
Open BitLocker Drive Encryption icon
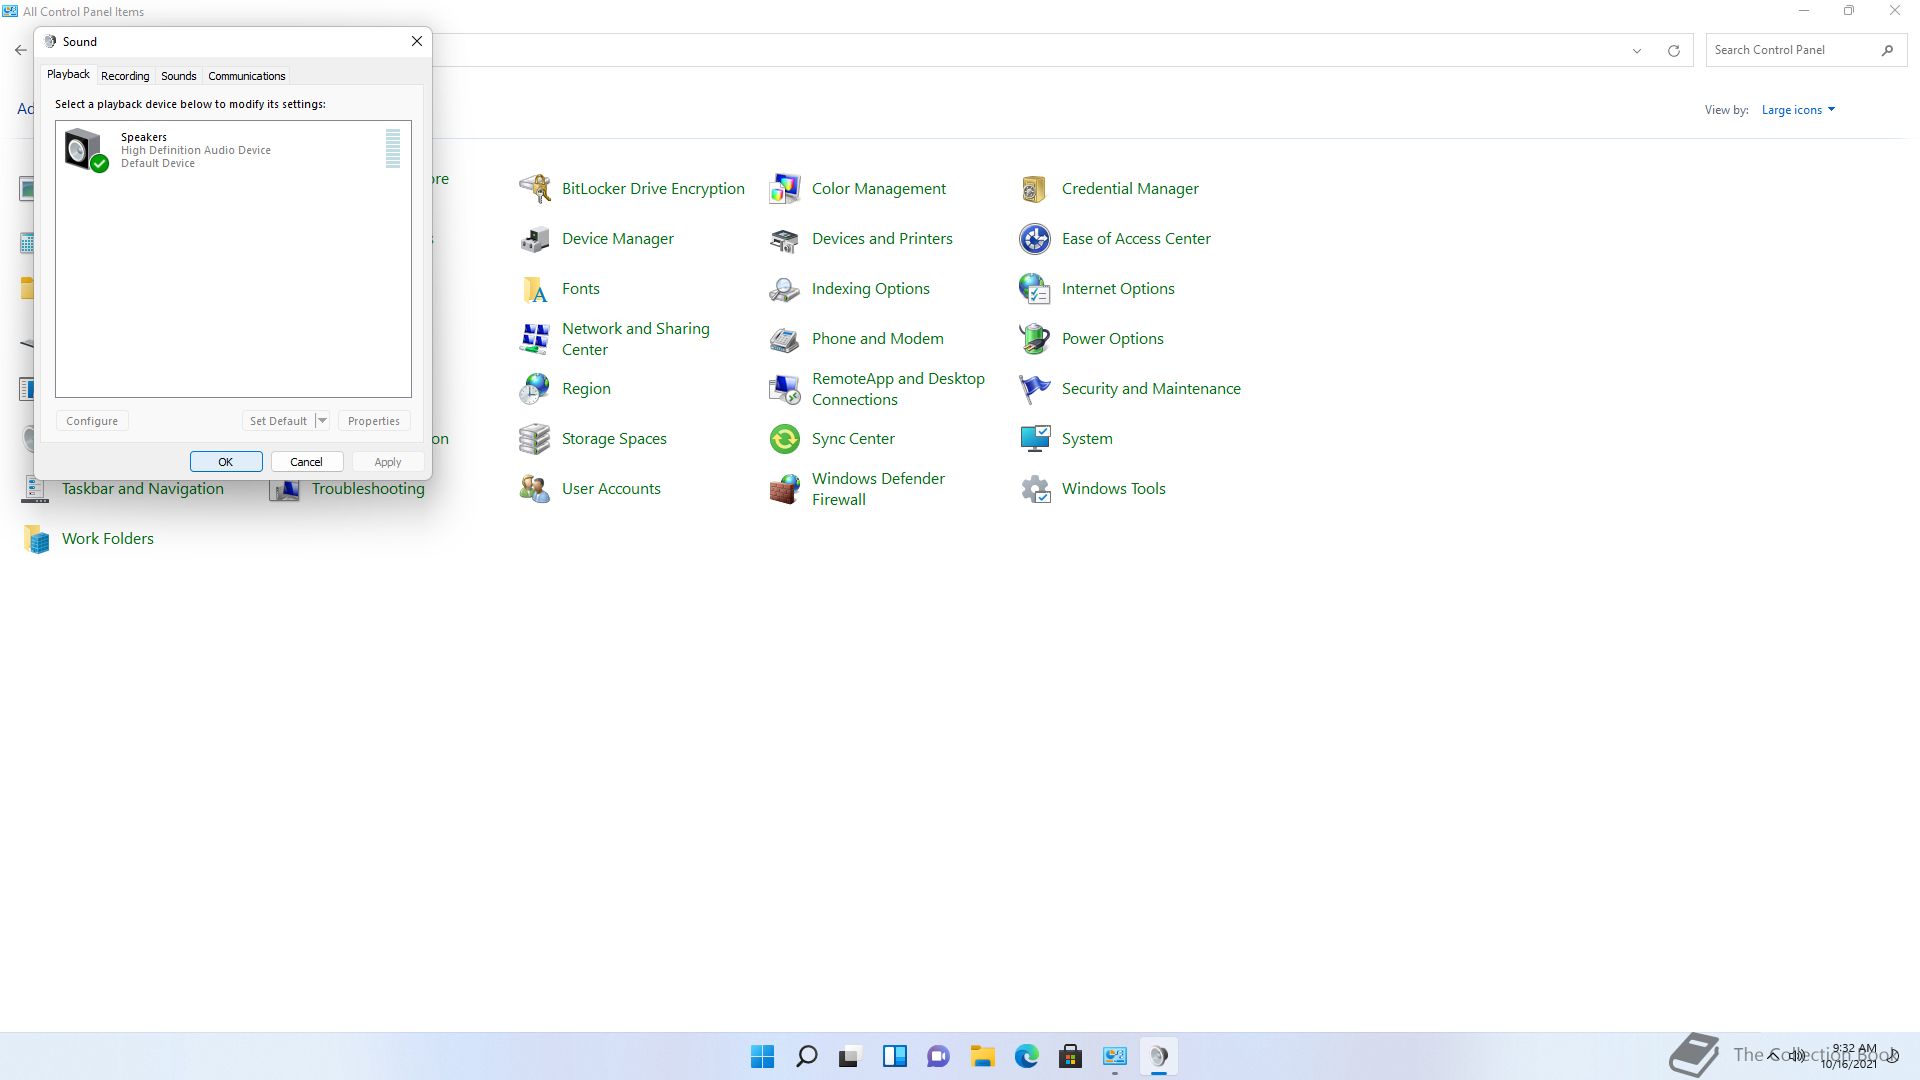pyautogui.click(x=535, y=188)
